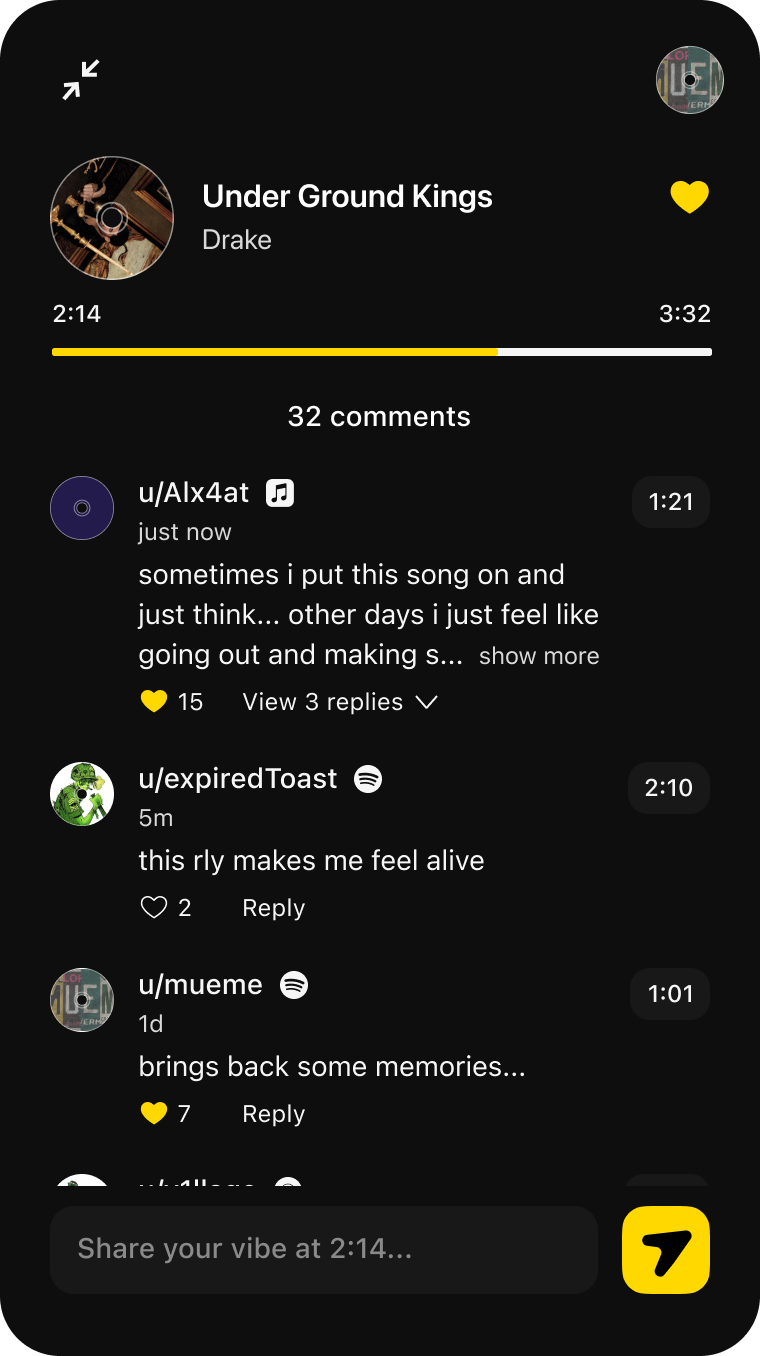Focus the Share your vibe input field
The image size is (760, 1356).
[x=323, y=1249]
